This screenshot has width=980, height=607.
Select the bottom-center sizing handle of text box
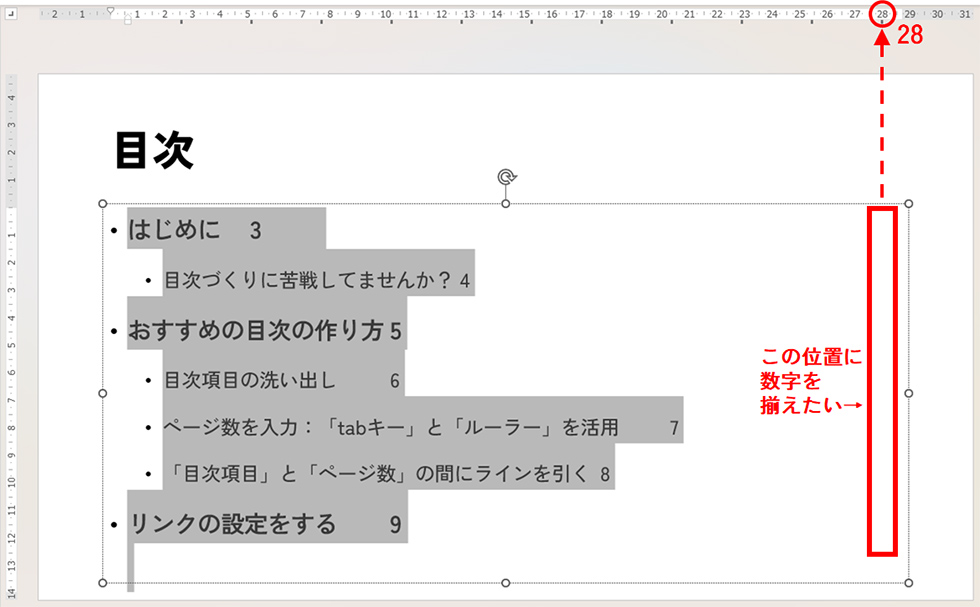[506, 583]
